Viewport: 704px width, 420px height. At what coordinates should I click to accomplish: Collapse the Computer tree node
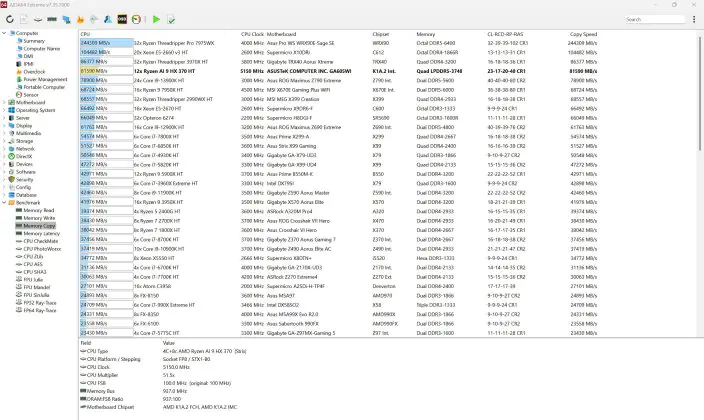pyautogui.click(x=4, y=33)
